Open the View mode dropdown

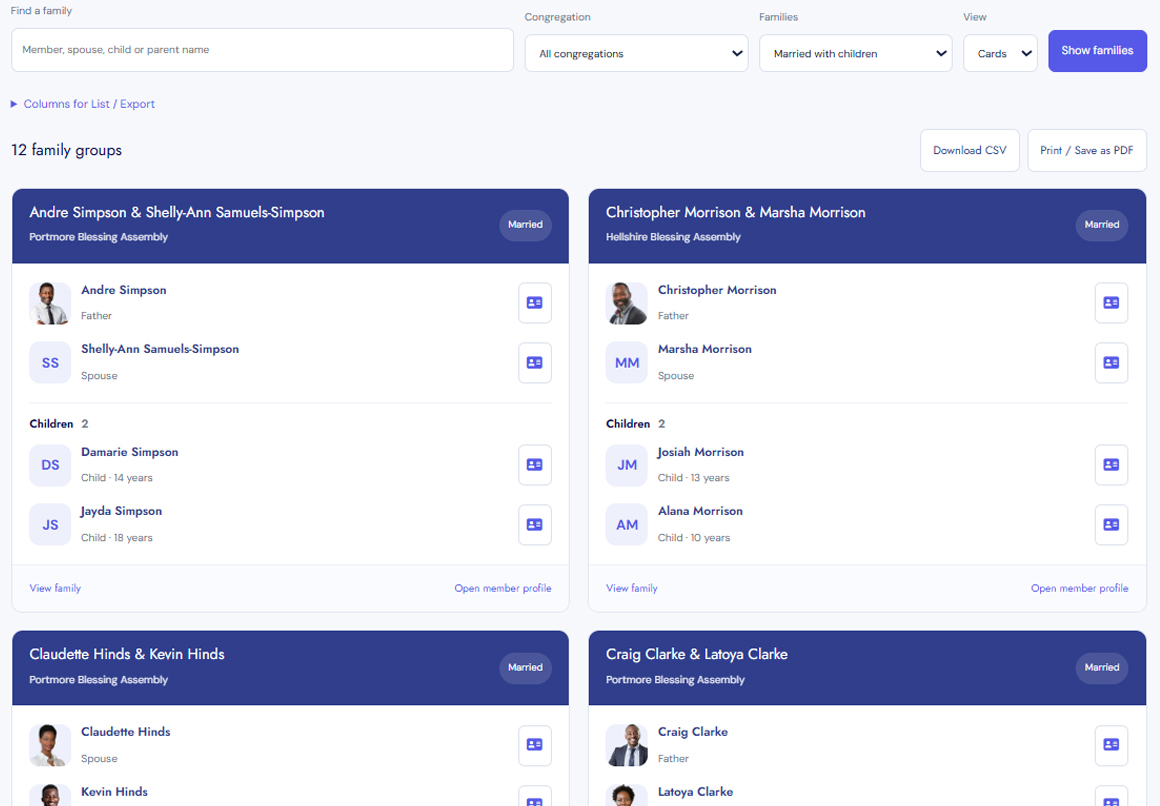coord(1000,53)
